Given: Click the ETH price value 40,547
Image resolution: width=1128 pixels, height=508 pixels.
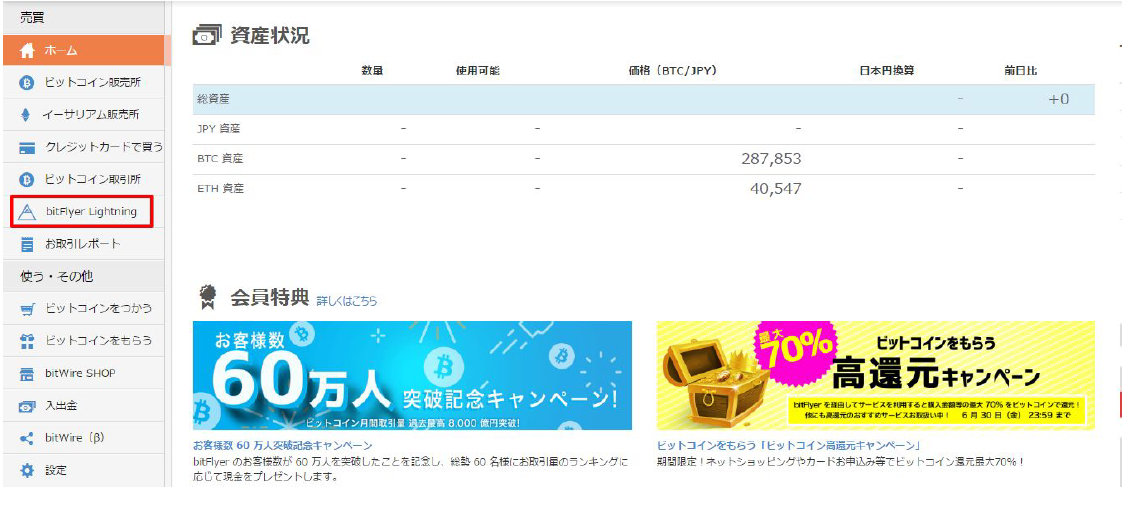Looking at the screenshot, I should point(776,189).
